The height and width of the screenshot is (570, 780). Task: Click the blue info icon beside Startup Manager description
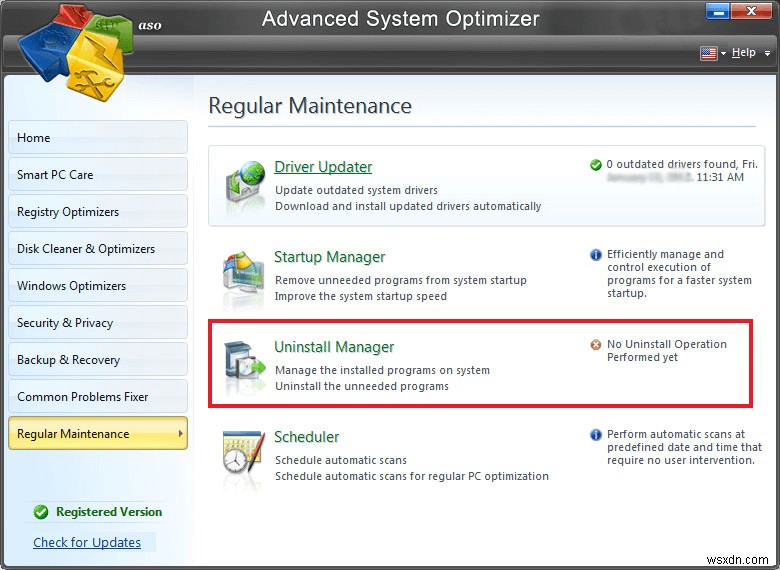pos(595,255)
